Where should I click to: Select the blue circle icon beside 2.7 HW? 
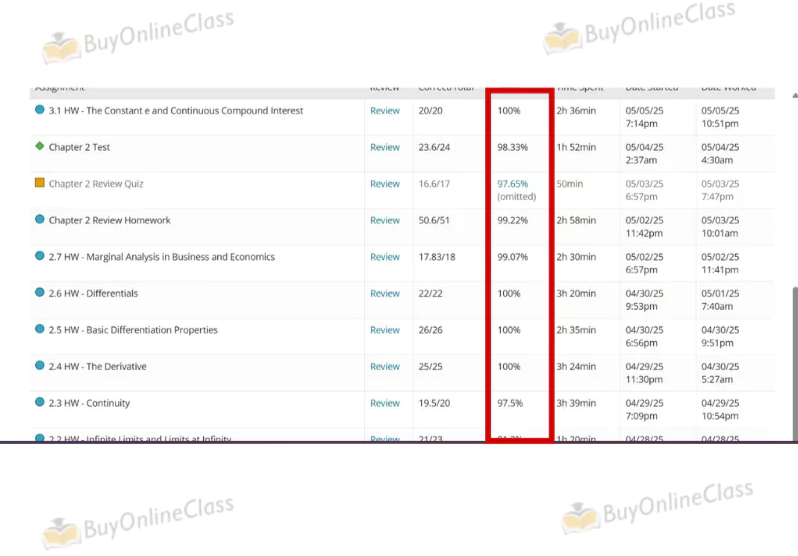tap(40, 257)
